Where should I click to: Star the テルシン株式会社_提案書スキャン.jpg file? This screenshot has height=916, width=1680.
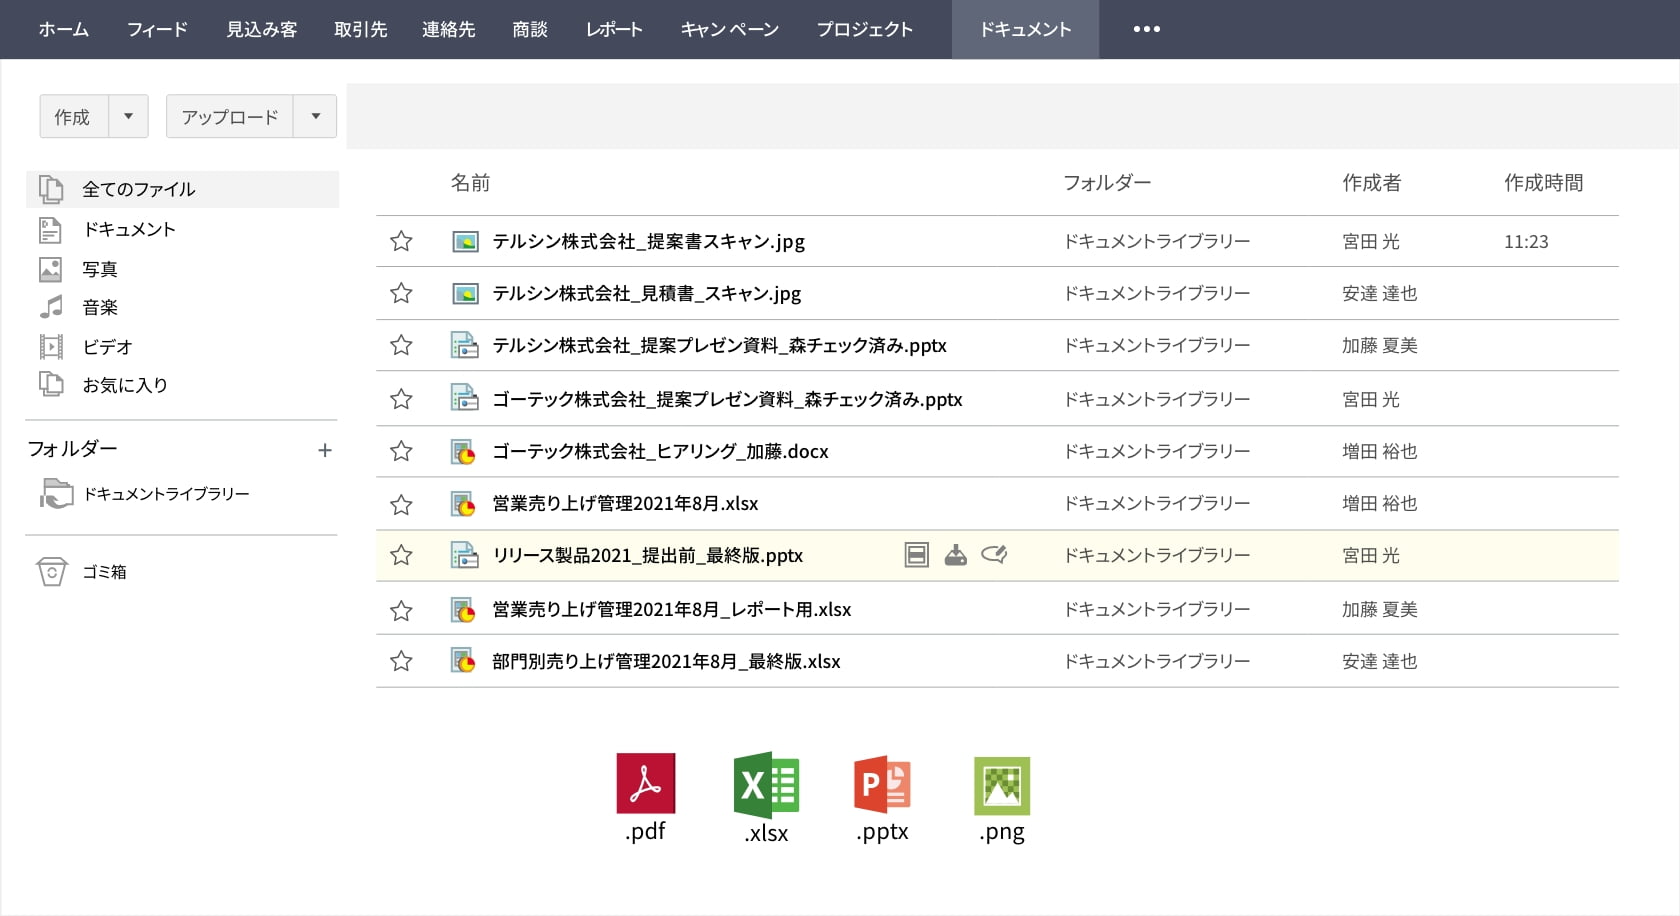point(401,241)
